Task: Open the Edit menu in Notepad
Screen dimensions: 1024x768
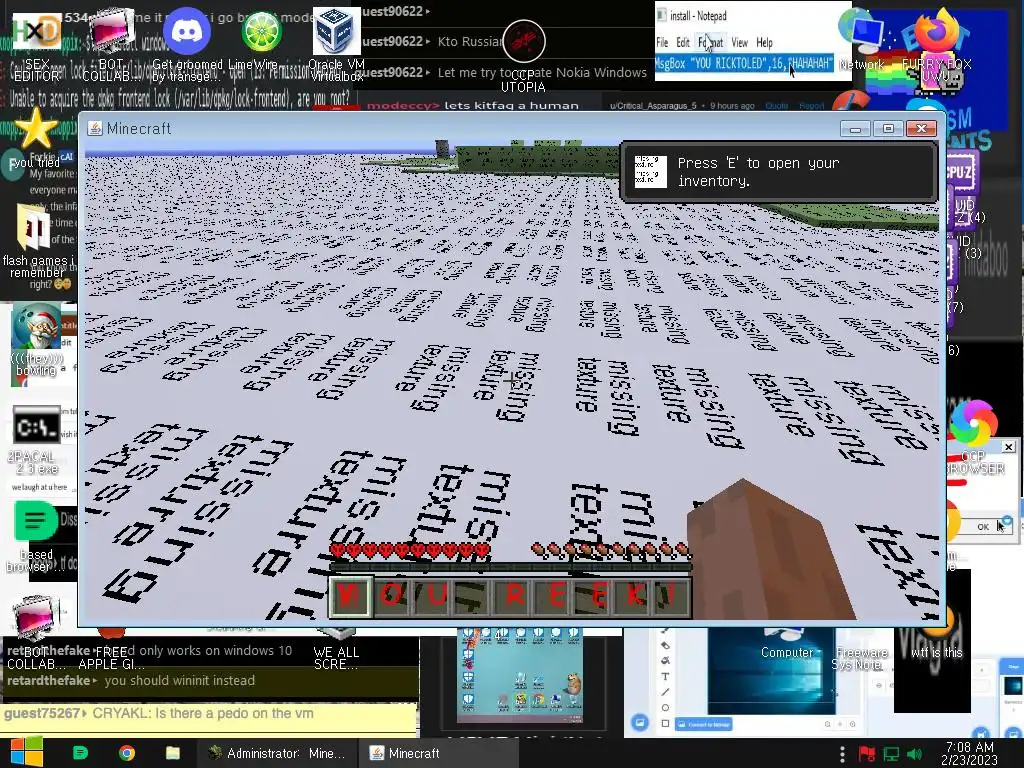Action: 682,42
